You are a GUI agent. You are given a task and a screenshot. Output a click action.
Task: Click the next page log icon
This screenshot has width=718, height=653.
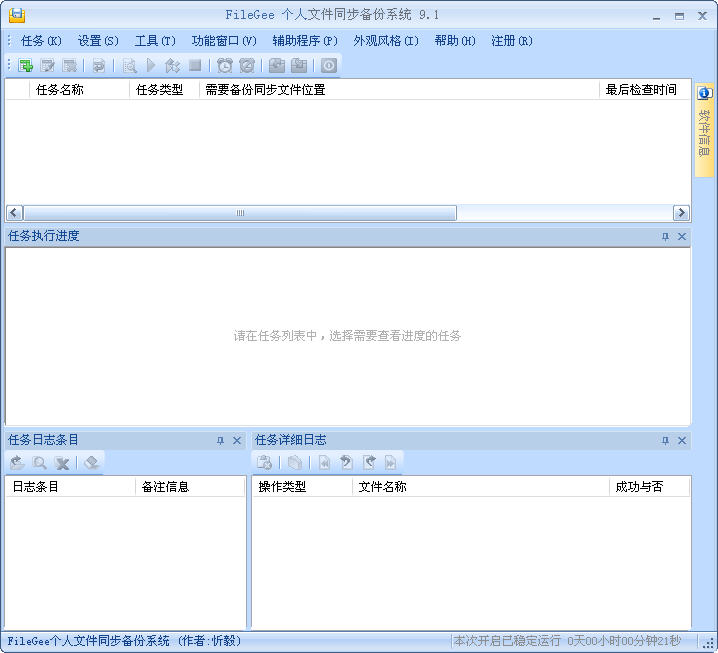pos(369,463)
